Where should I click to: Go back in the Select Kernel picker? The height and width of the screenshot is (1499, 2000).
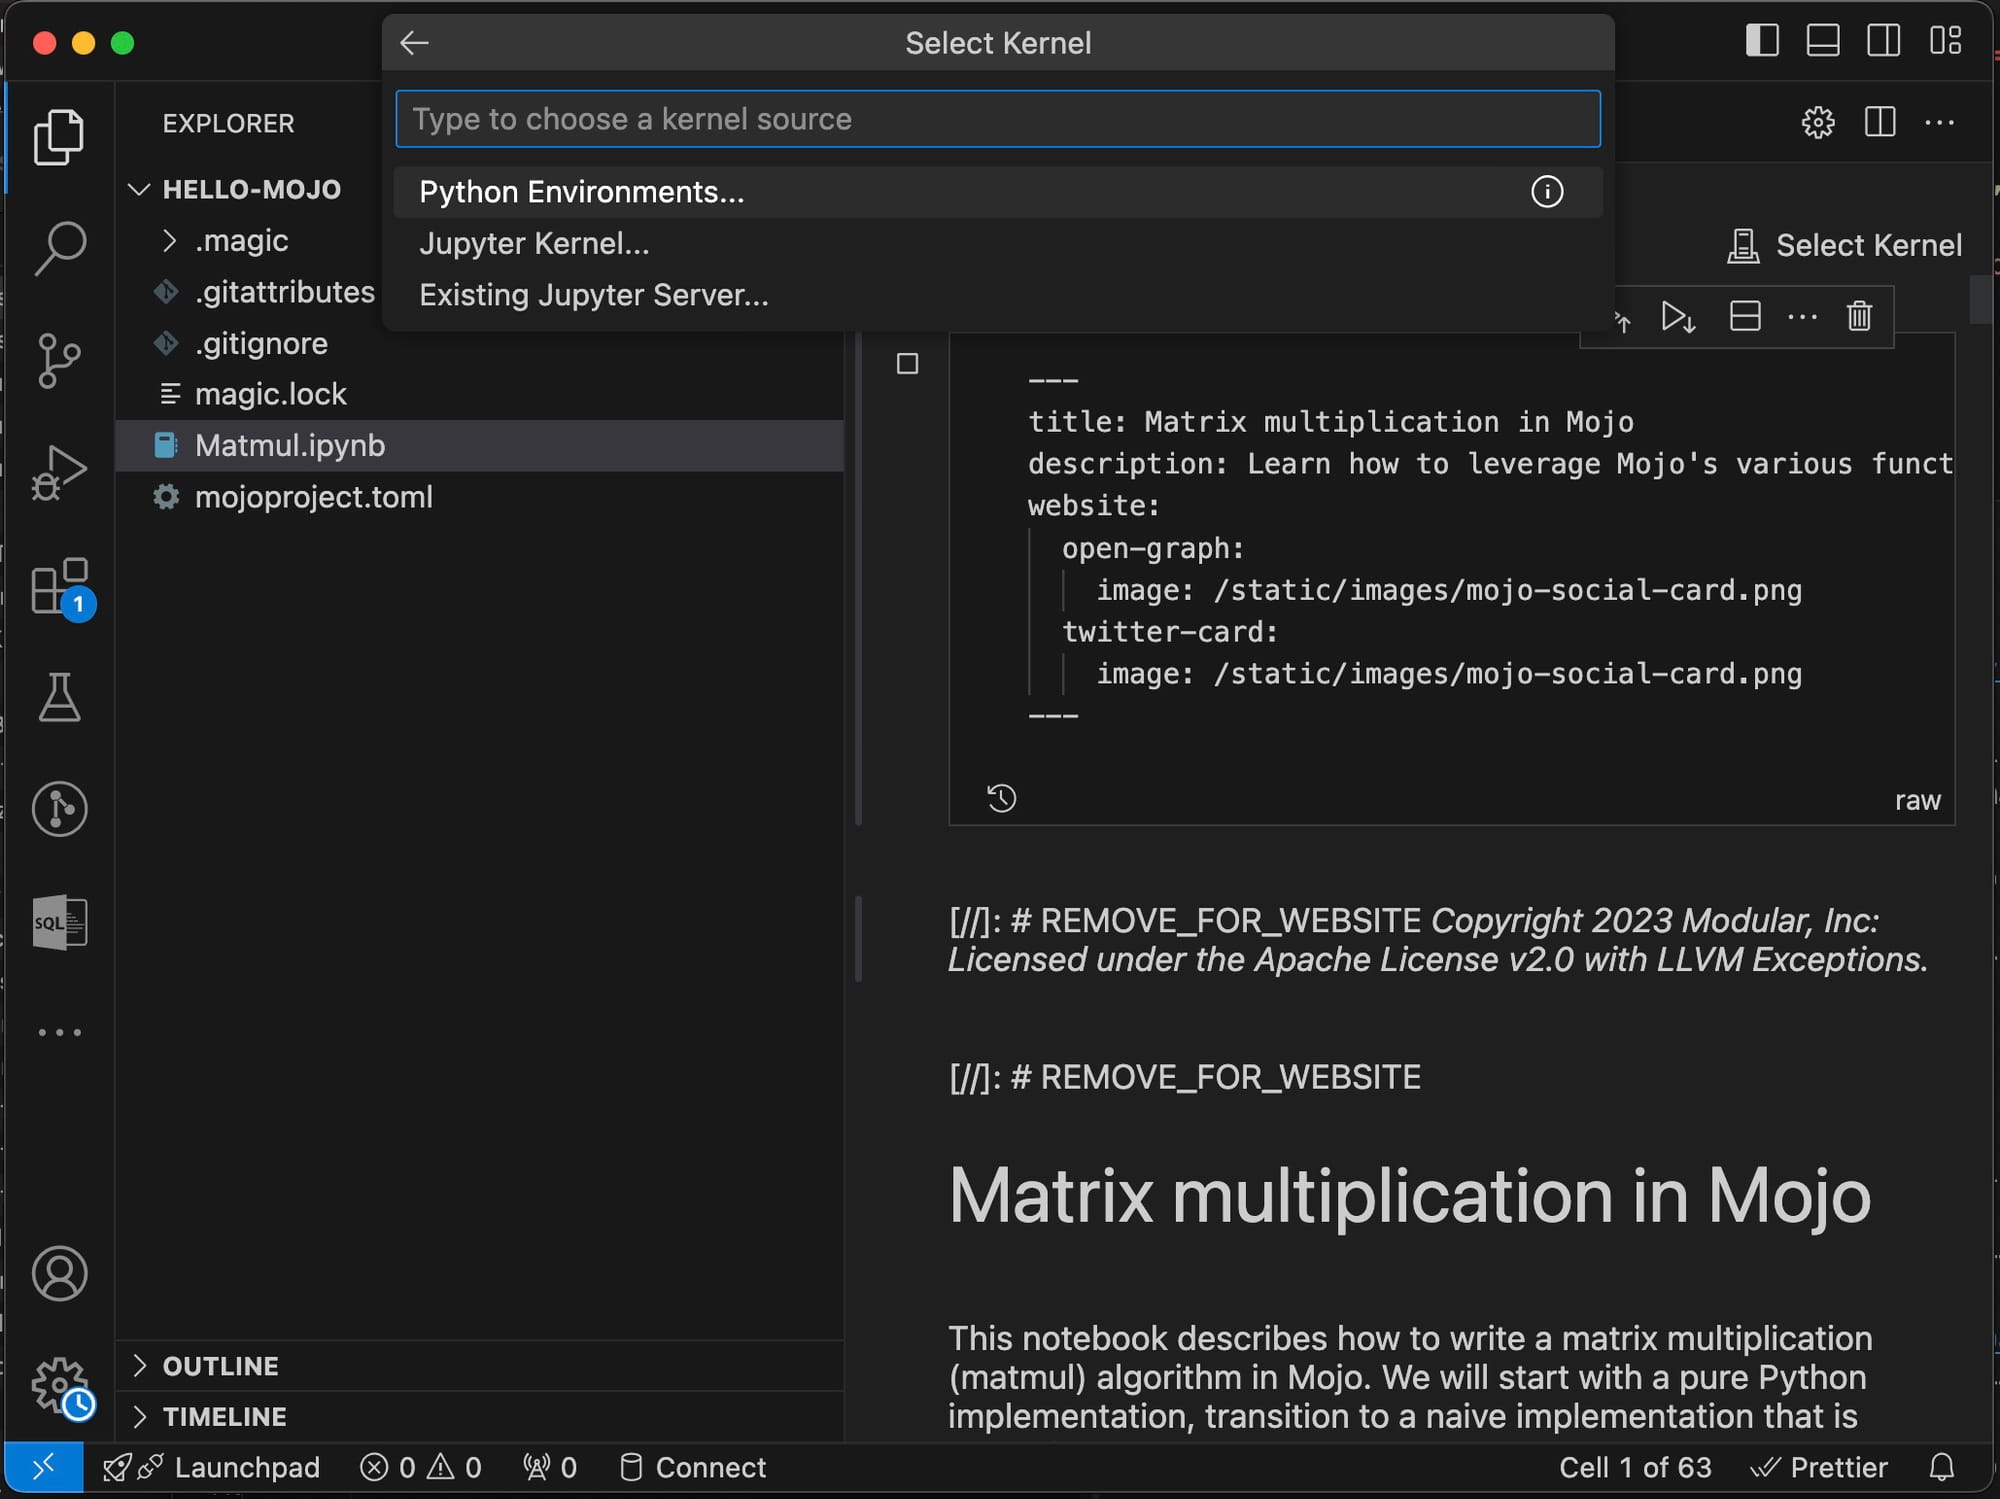(x=414, y=43)
